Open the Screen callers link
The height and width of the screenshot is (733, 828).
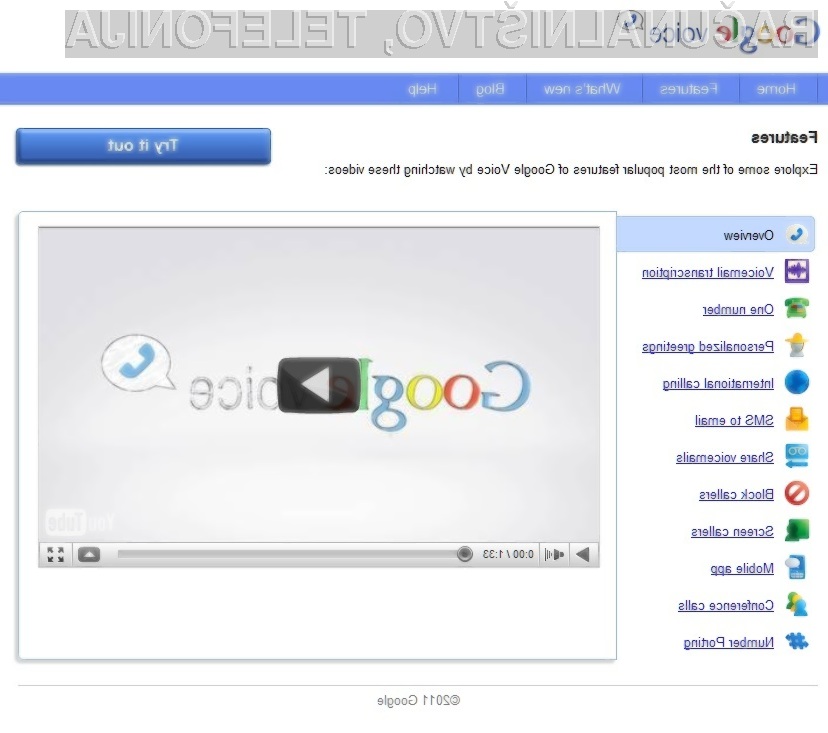pyautogui.click(x=732, y=531)
